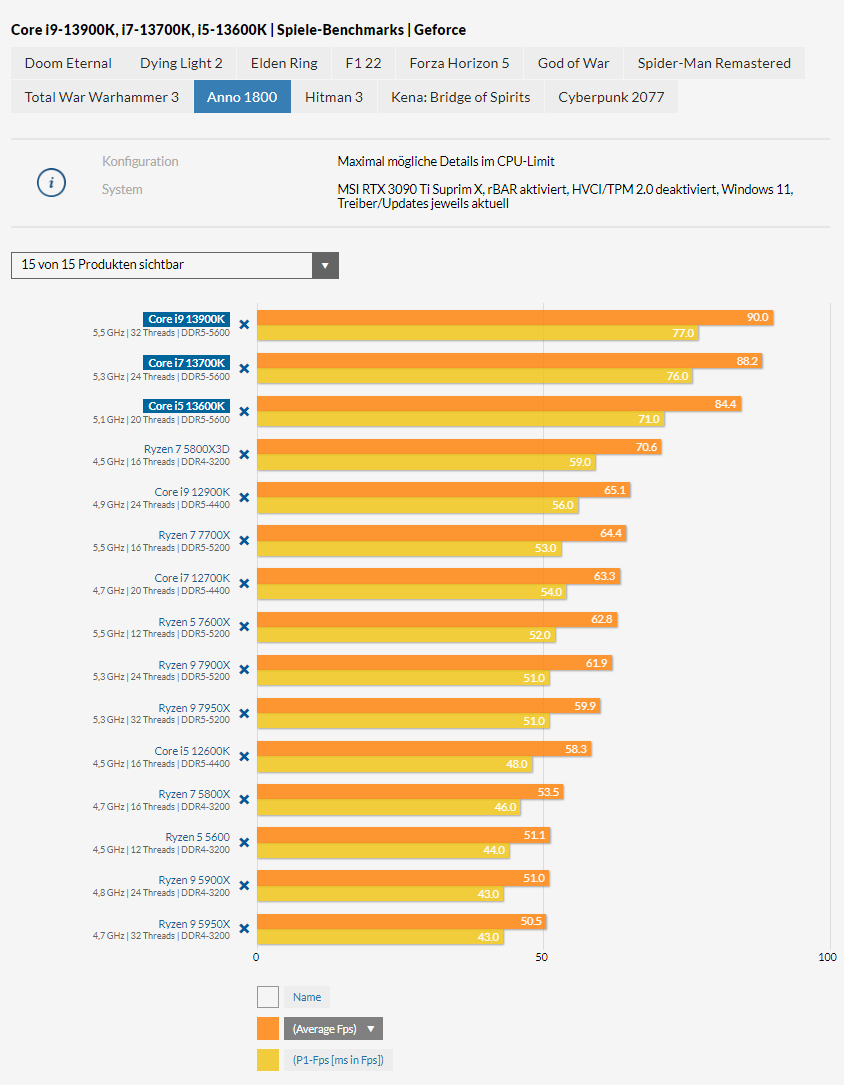Open the (Average Fps) metric dropdown

point(333,1028)
